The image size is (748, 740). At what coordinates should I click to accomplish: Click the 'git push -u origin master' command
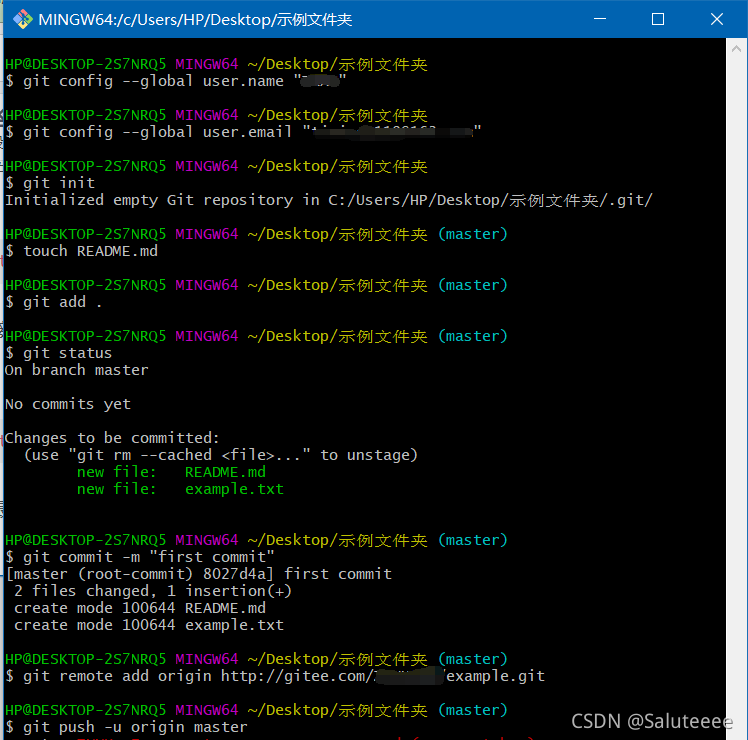(x=126, y=727)
